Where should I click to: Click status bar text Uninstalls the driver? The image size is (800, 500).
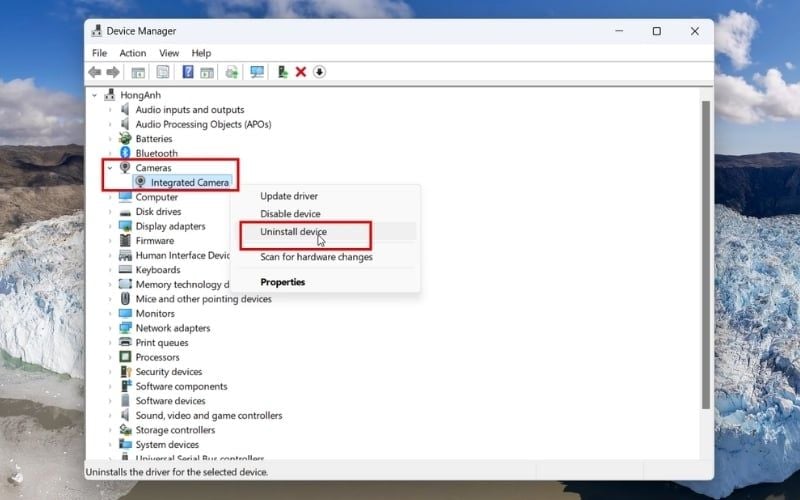[x=177, y=472]
